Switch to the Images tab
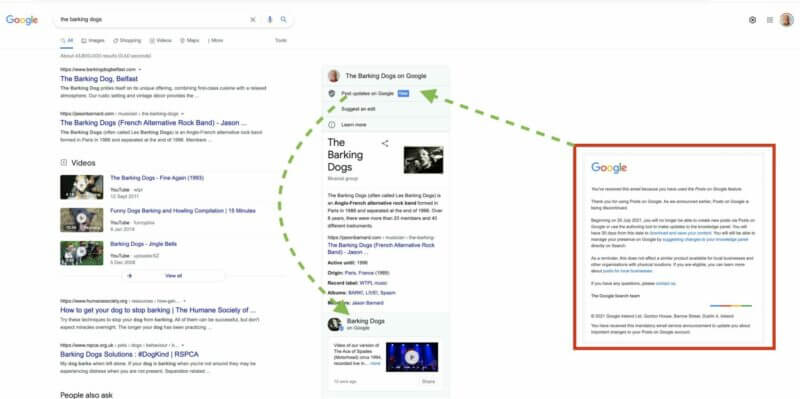 click(93, 40)
